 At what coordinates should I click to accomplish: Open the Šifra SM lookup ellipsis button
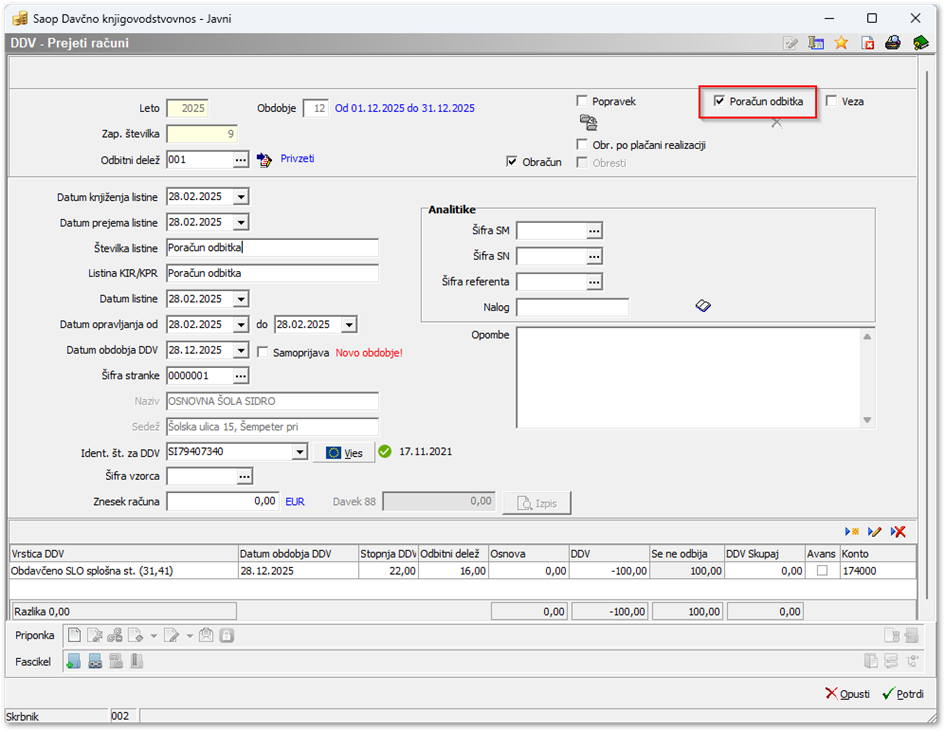594,230
